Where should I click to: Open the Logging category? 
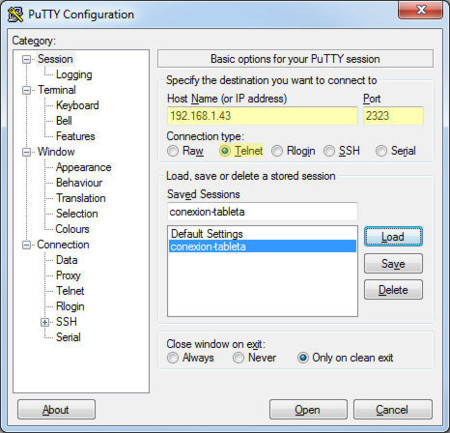74,75
